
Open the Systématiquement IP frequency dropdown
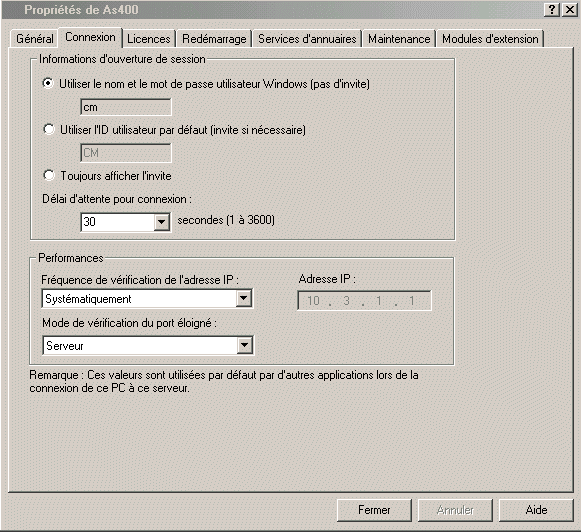click(x=147, y=299)
